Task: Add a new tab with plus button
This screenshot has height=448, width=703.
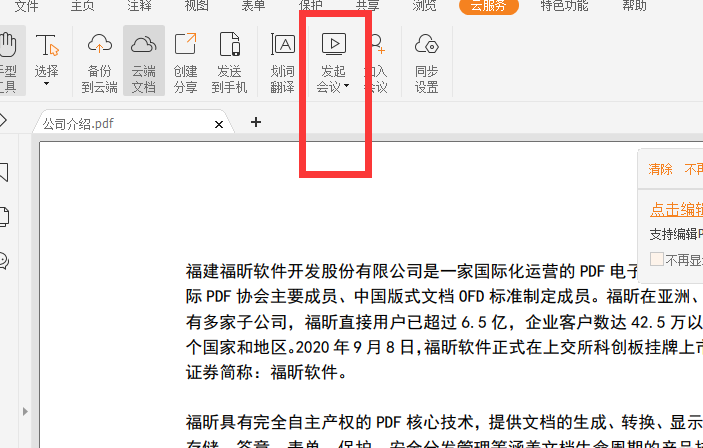Action: tap(256, 122)
